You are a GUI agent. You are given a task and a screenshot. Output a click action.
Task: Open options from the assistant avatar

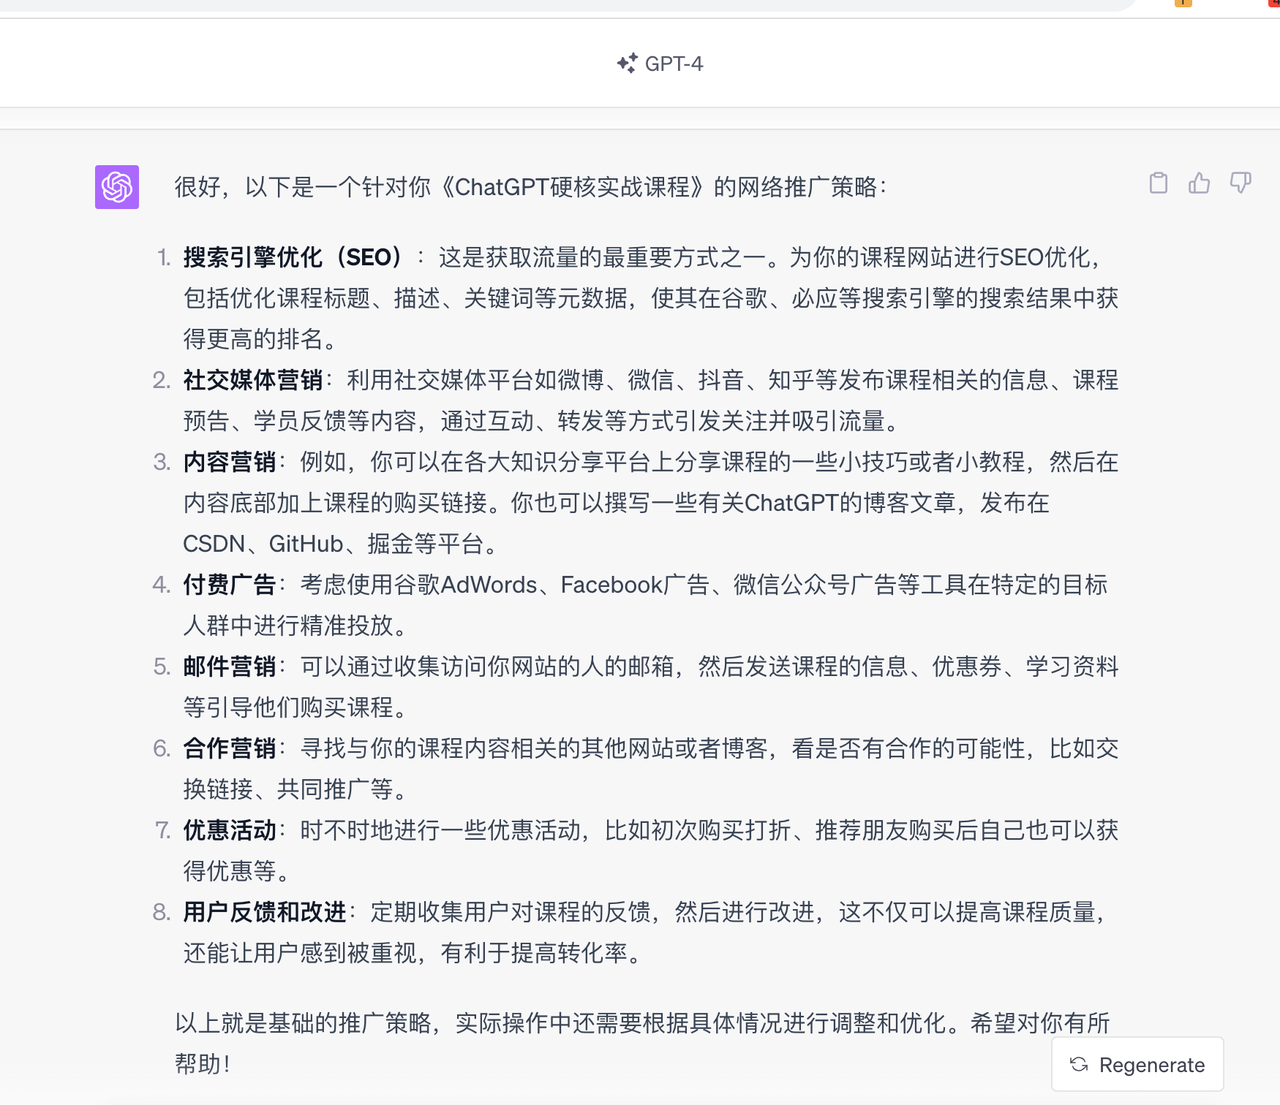(117, 187)
